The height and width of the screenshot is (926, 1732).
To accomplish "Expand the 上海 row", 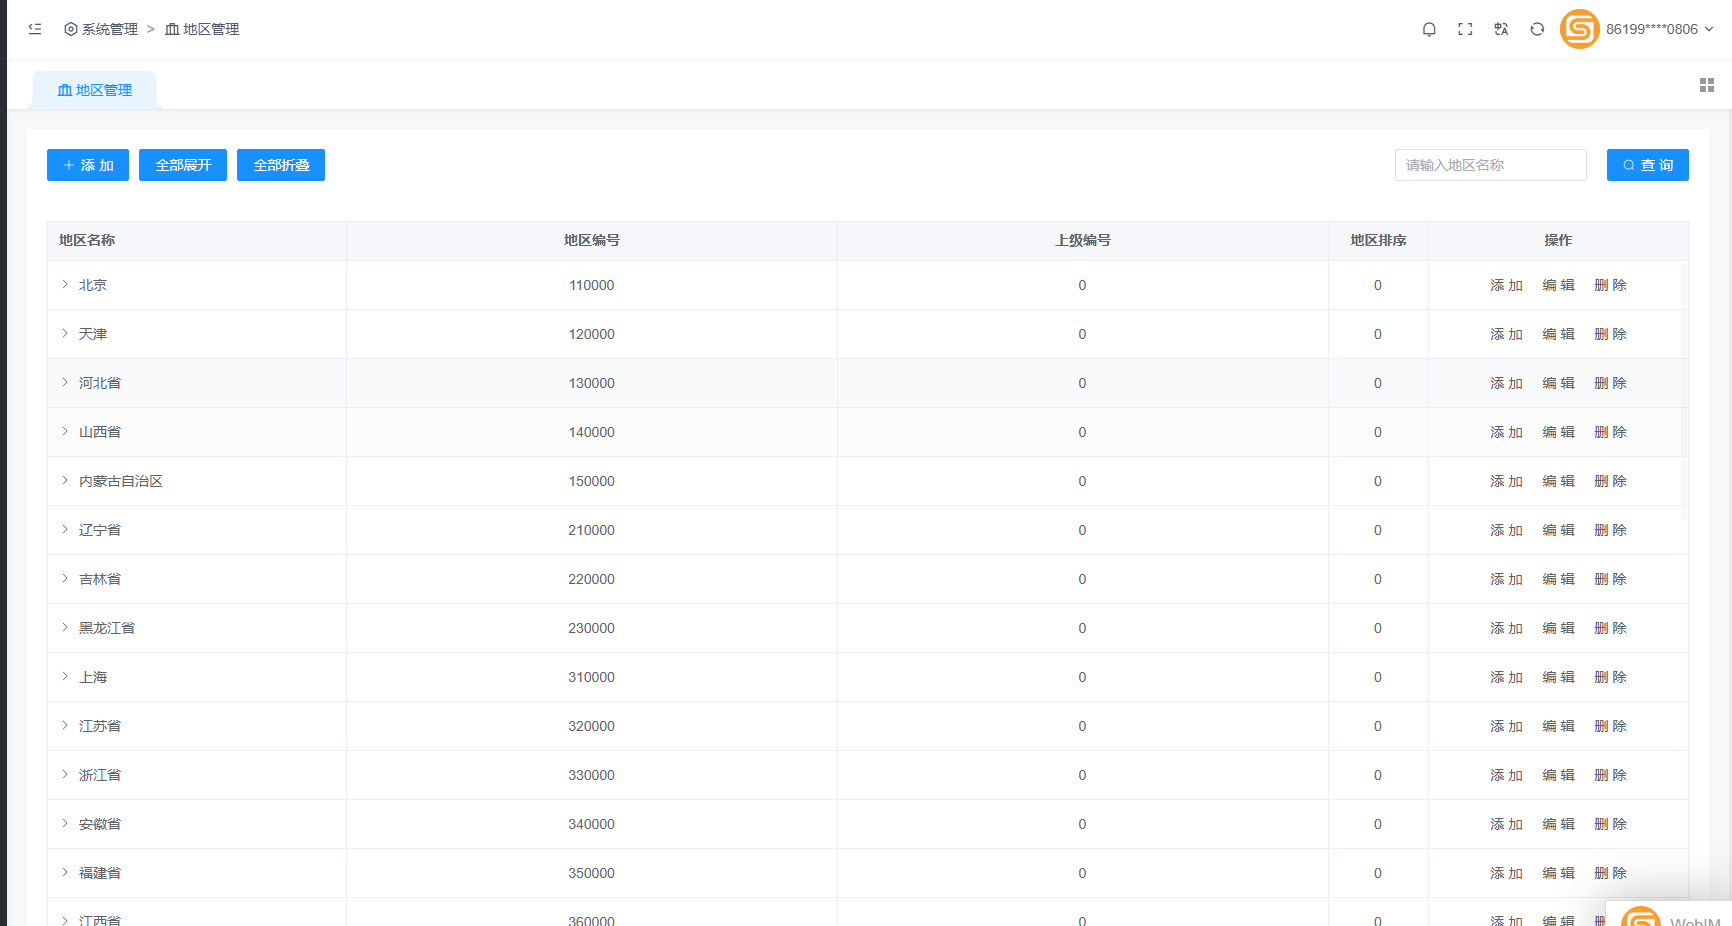I will click(x=65, y=677).
